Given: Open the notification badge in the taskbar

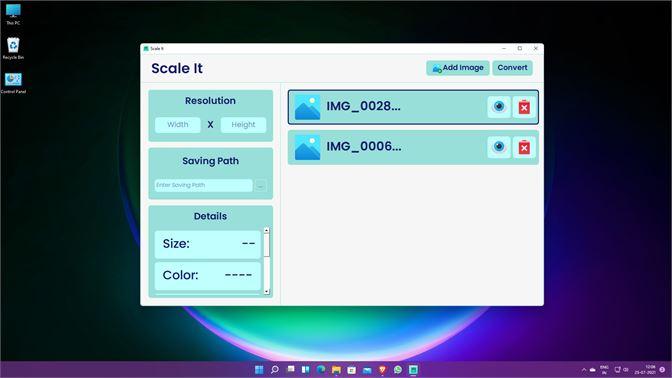Looking at the screenshot, I should (x=662, y=370).
